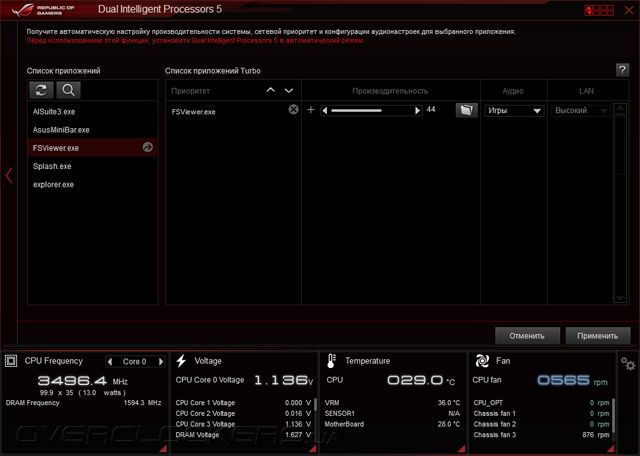Click the SENSOR1 temperature row
This screenshot has width=640, height=456.
coord(392,414)
